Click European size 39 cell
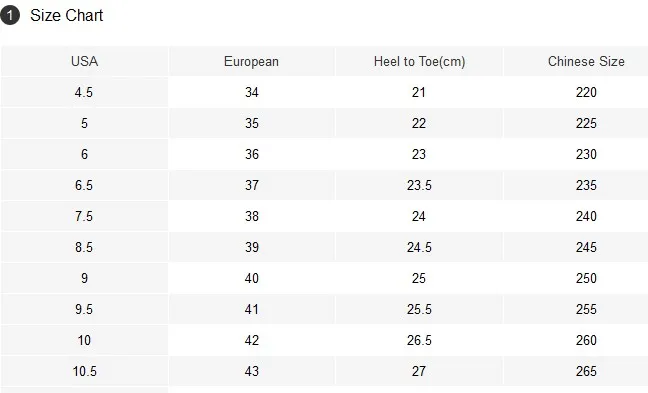The height and width of the screenshot is (393, 648). click(252, 247)
